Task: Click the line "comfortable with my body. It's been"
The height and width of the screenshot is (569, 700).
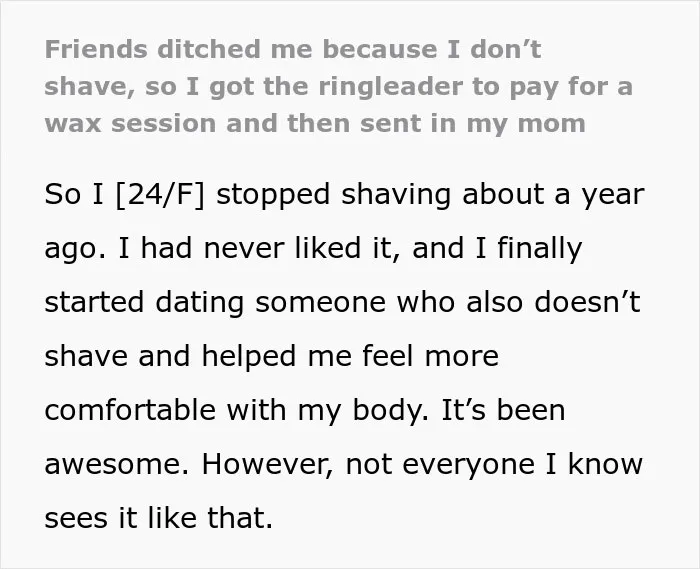Action: (x=305, y=410)
